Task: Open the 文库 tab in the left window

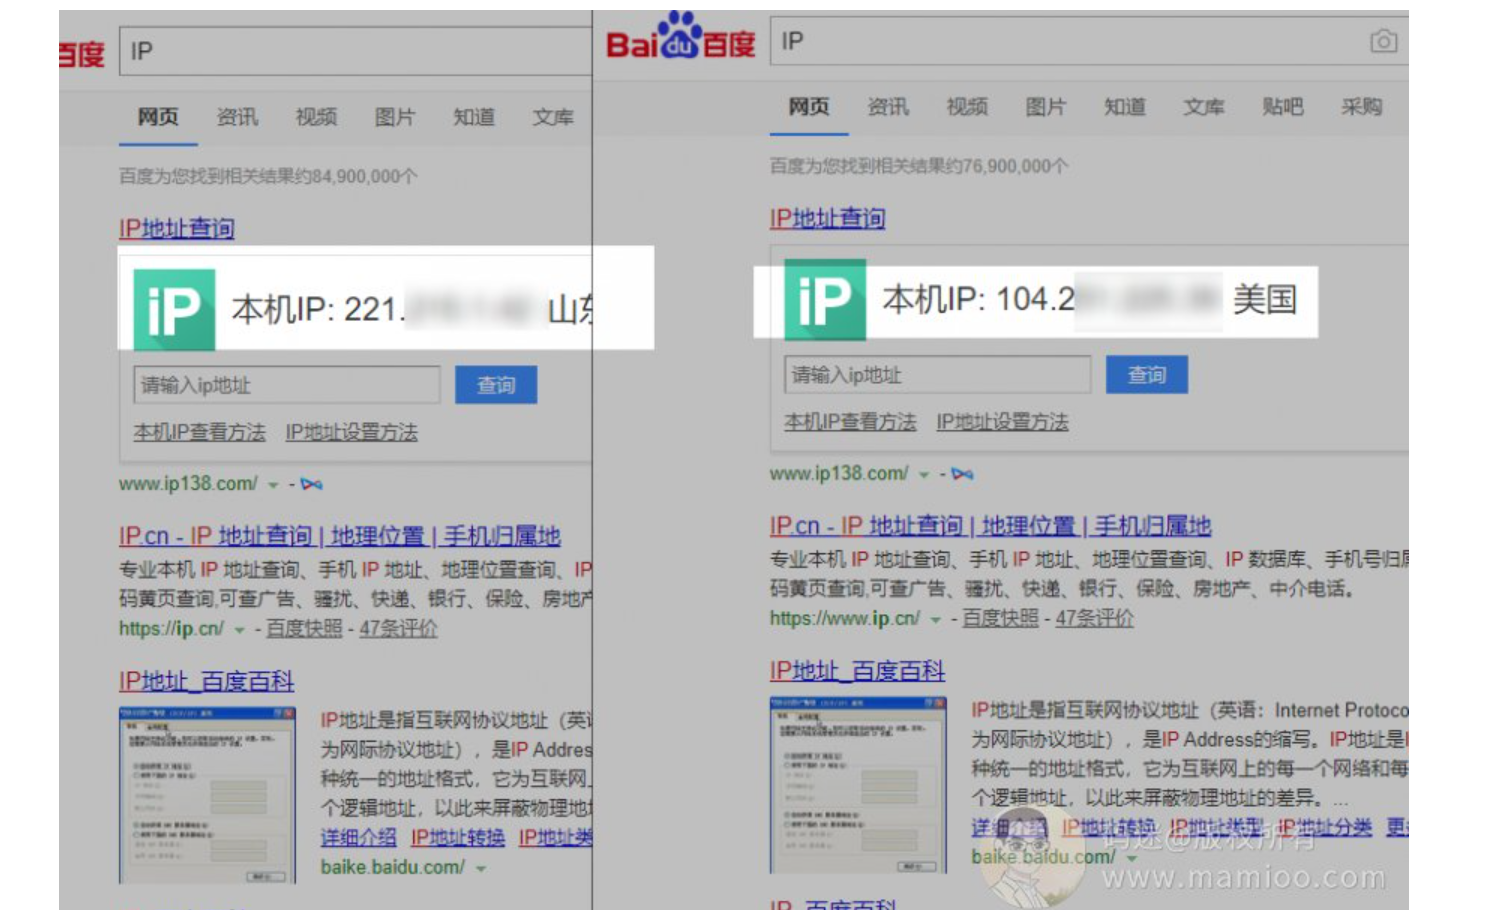Action: [x=553, y=117]
